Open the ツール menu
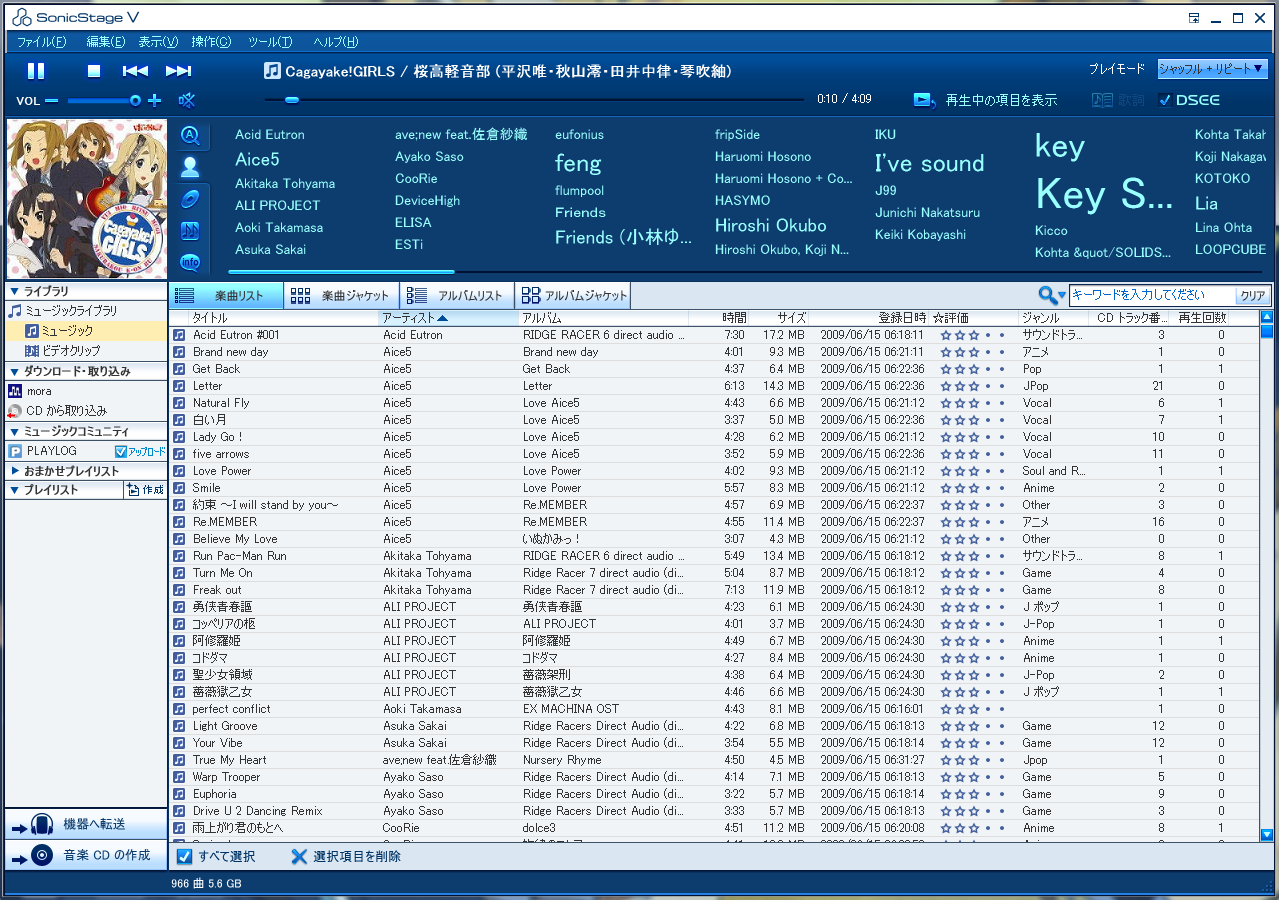The width and height of the screenshot is (1279, 900). [269, 42]
